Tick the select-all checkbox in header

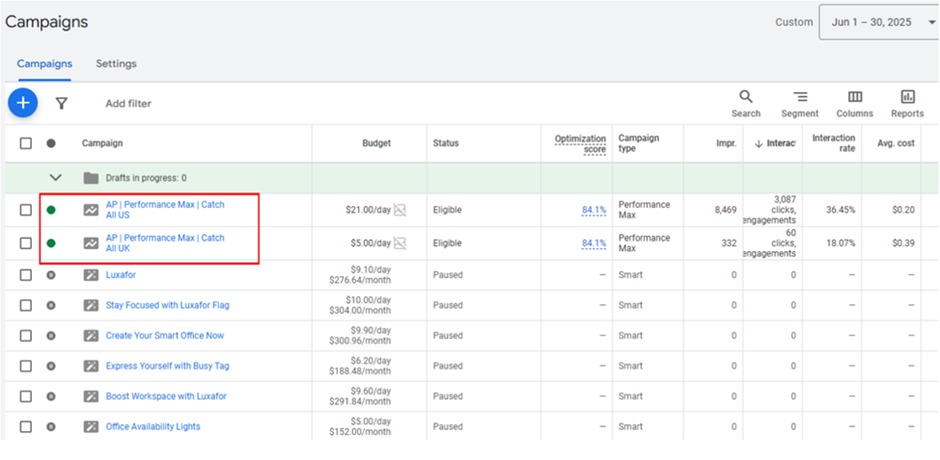click(26, 143)
